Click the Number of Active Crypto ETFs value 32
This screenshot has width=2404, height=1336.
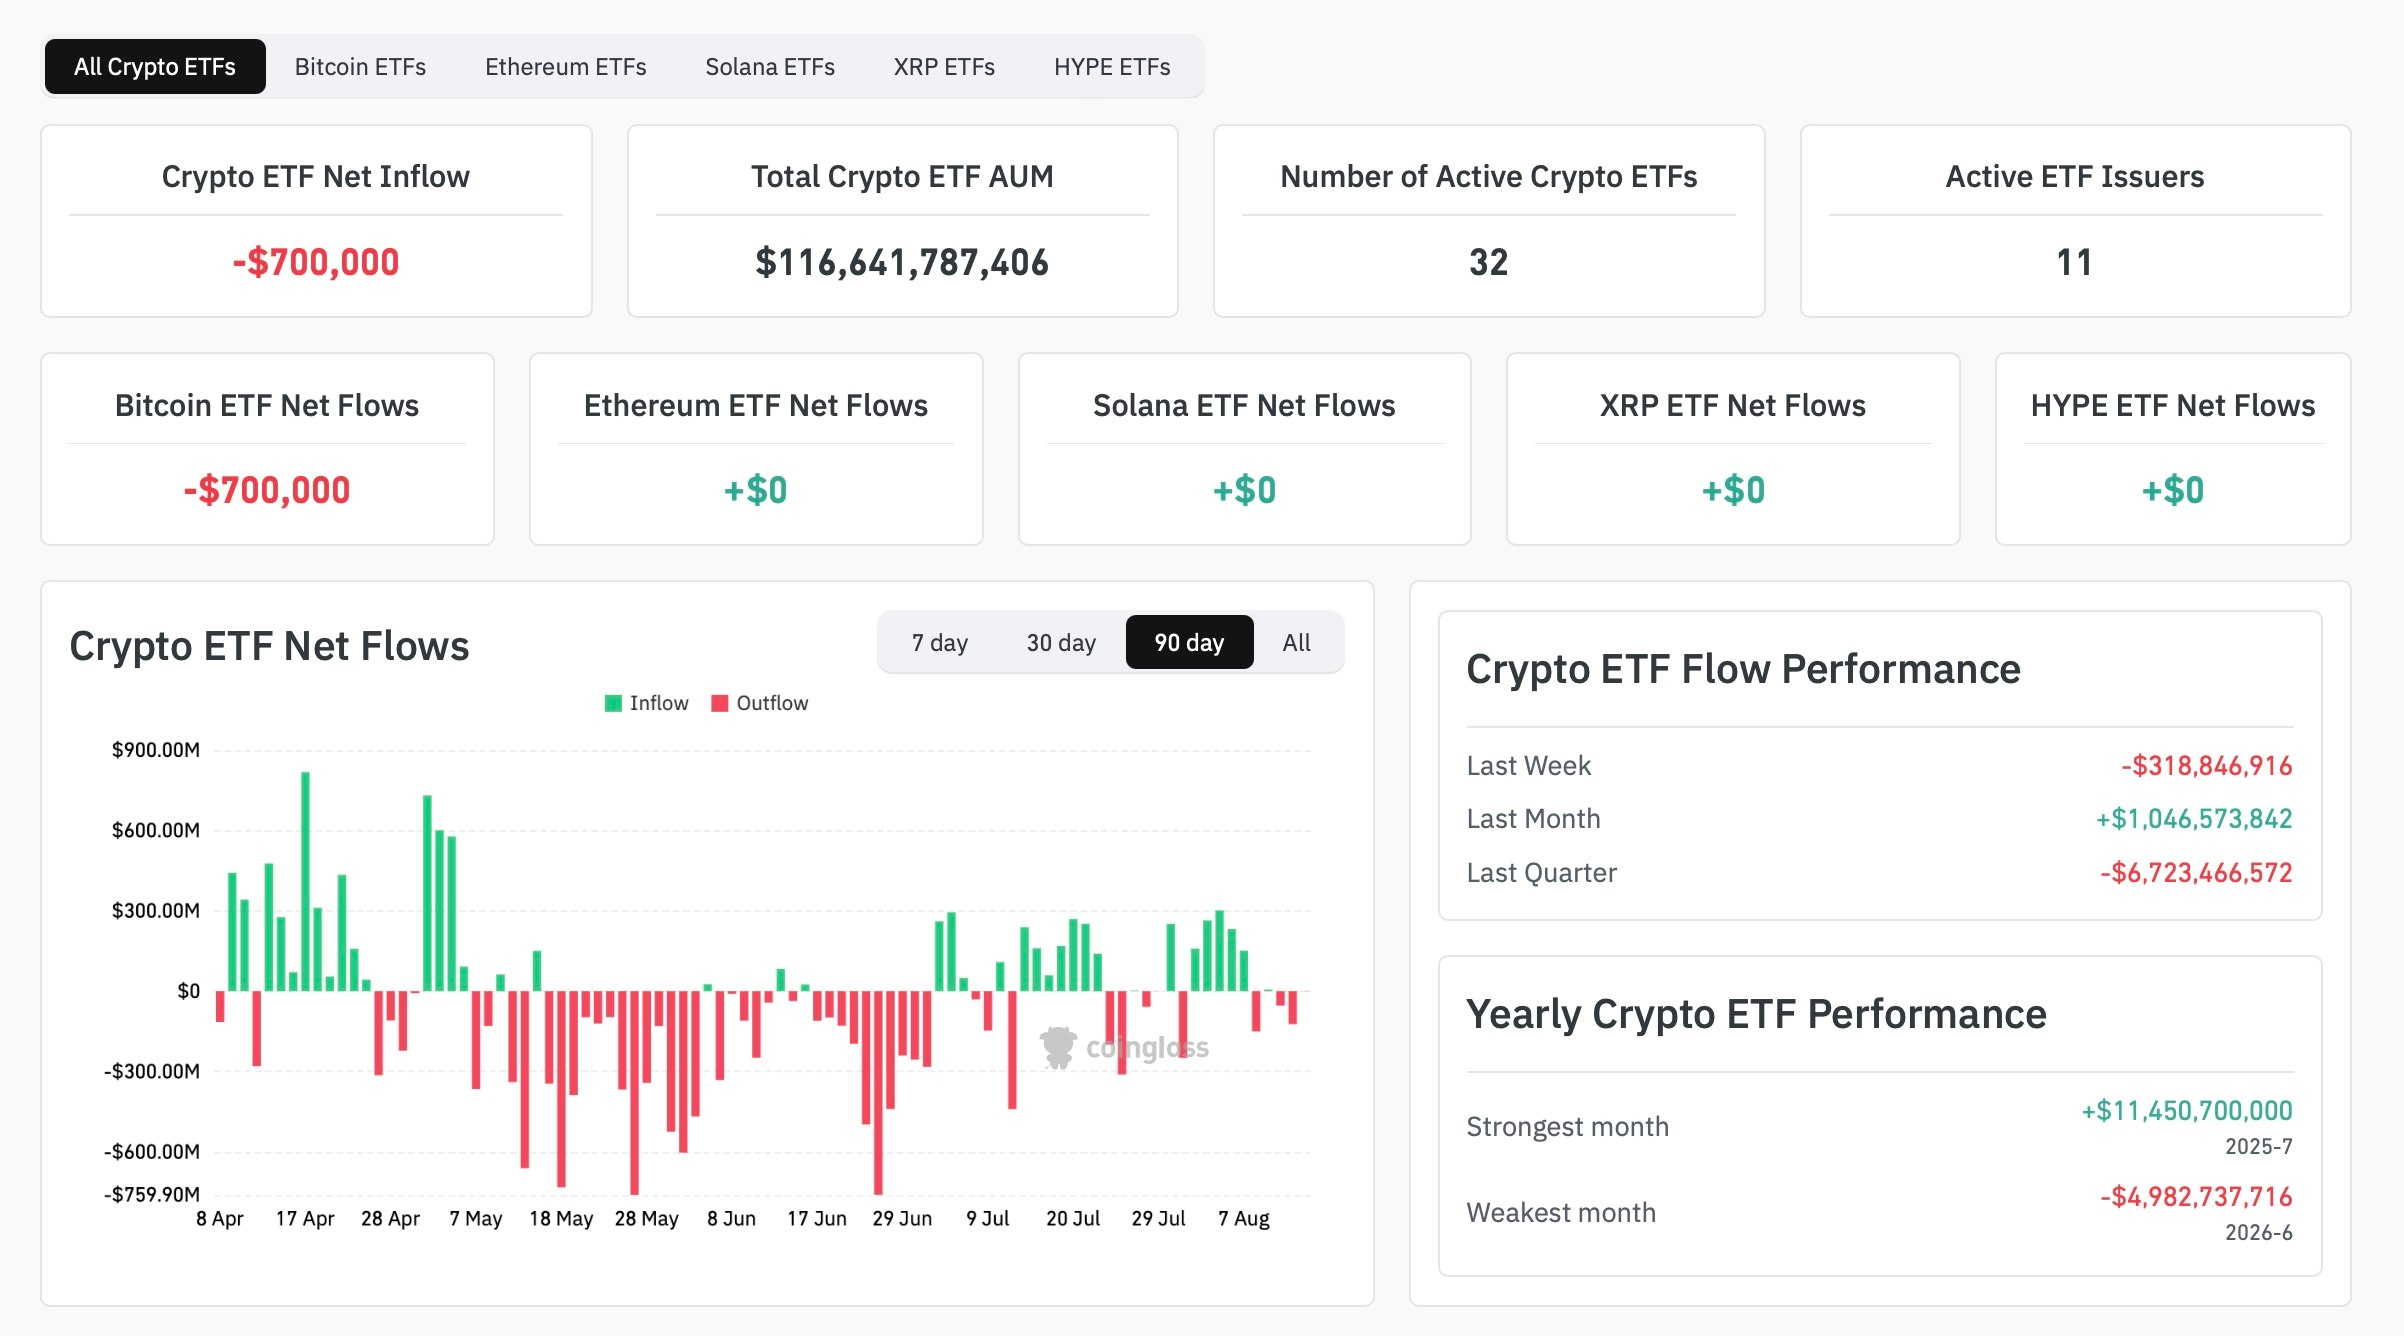(x=1488, y=262)
